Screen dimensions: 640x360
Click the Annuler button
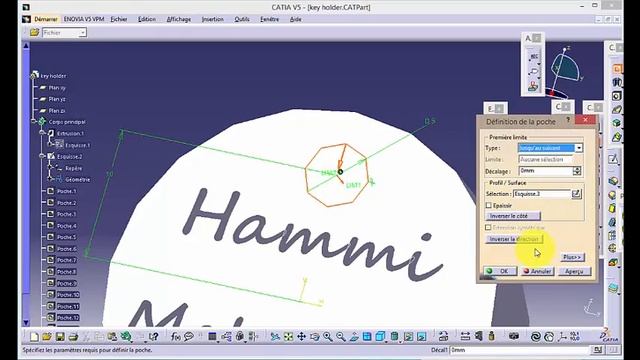click(x=537, y=271)
